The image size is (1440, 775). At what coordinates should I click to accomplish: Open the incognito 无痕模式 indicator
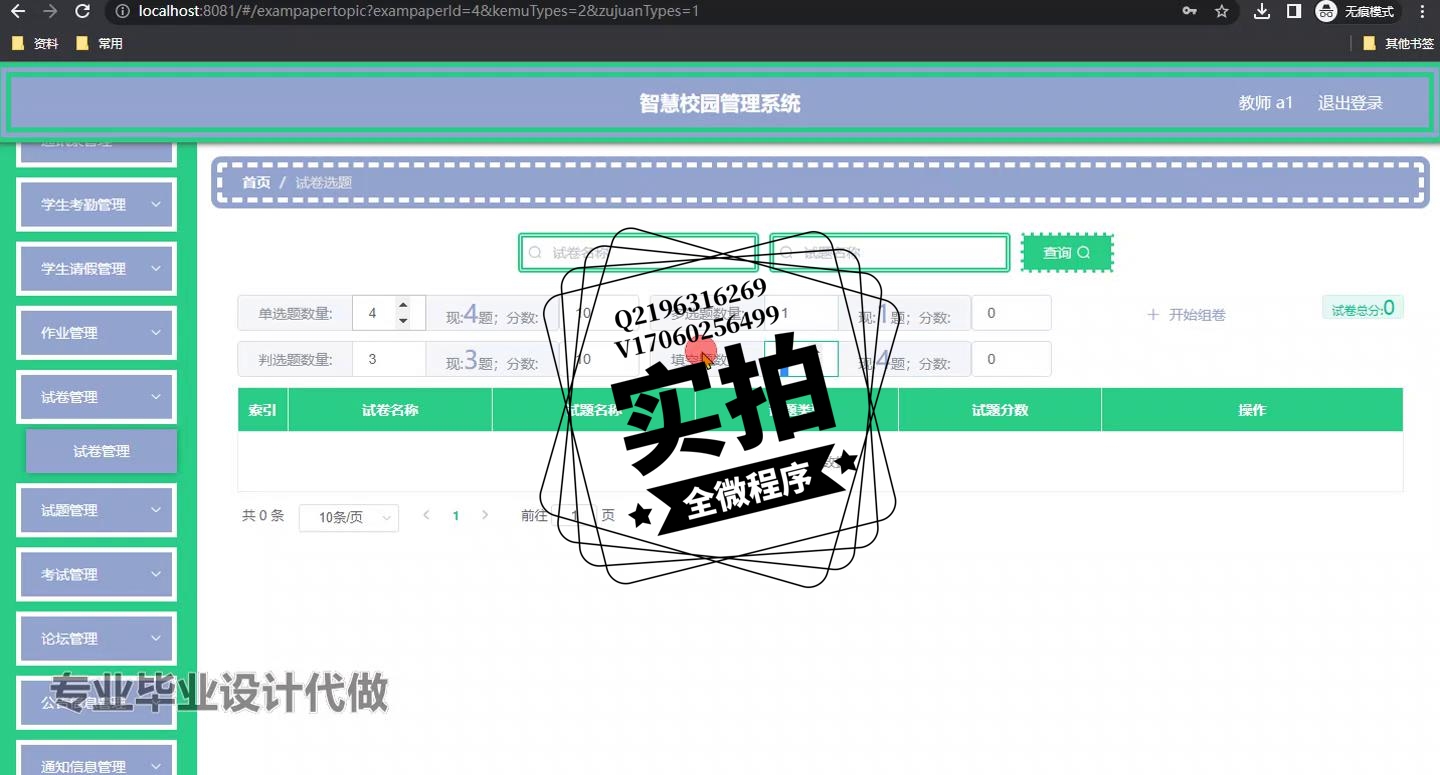[x=1356, y=12]
